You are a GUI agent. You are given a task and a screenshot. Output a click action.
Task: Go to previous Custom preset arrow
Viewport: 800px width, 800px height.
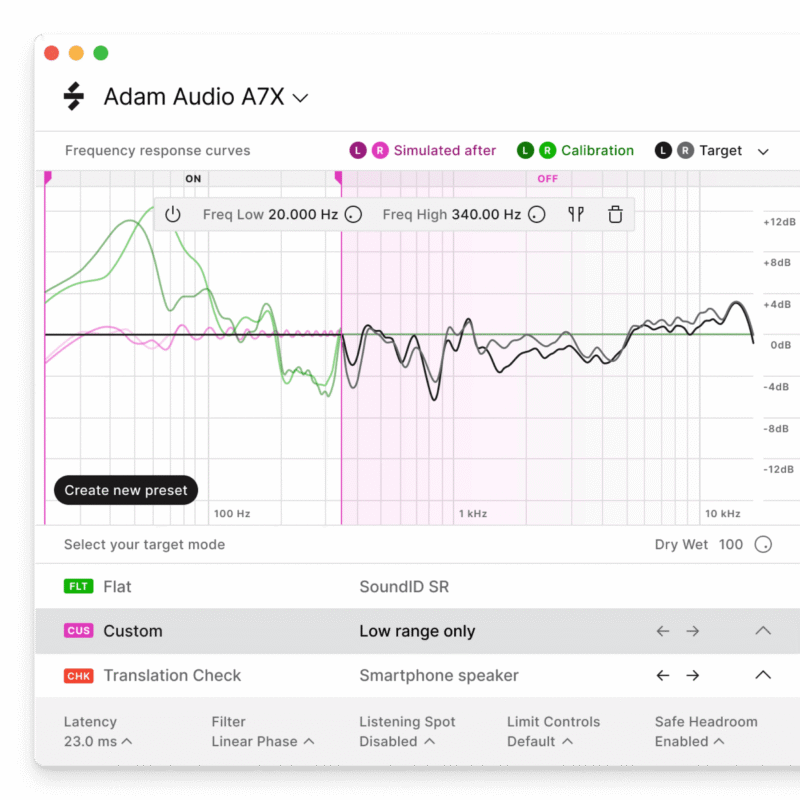(663, 631)
